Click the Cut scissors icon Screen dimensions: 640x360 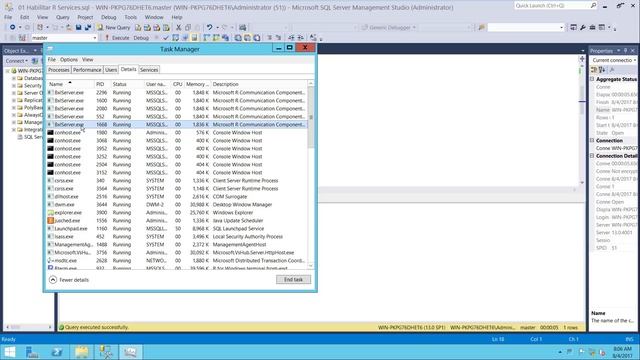tap(178, 27)
